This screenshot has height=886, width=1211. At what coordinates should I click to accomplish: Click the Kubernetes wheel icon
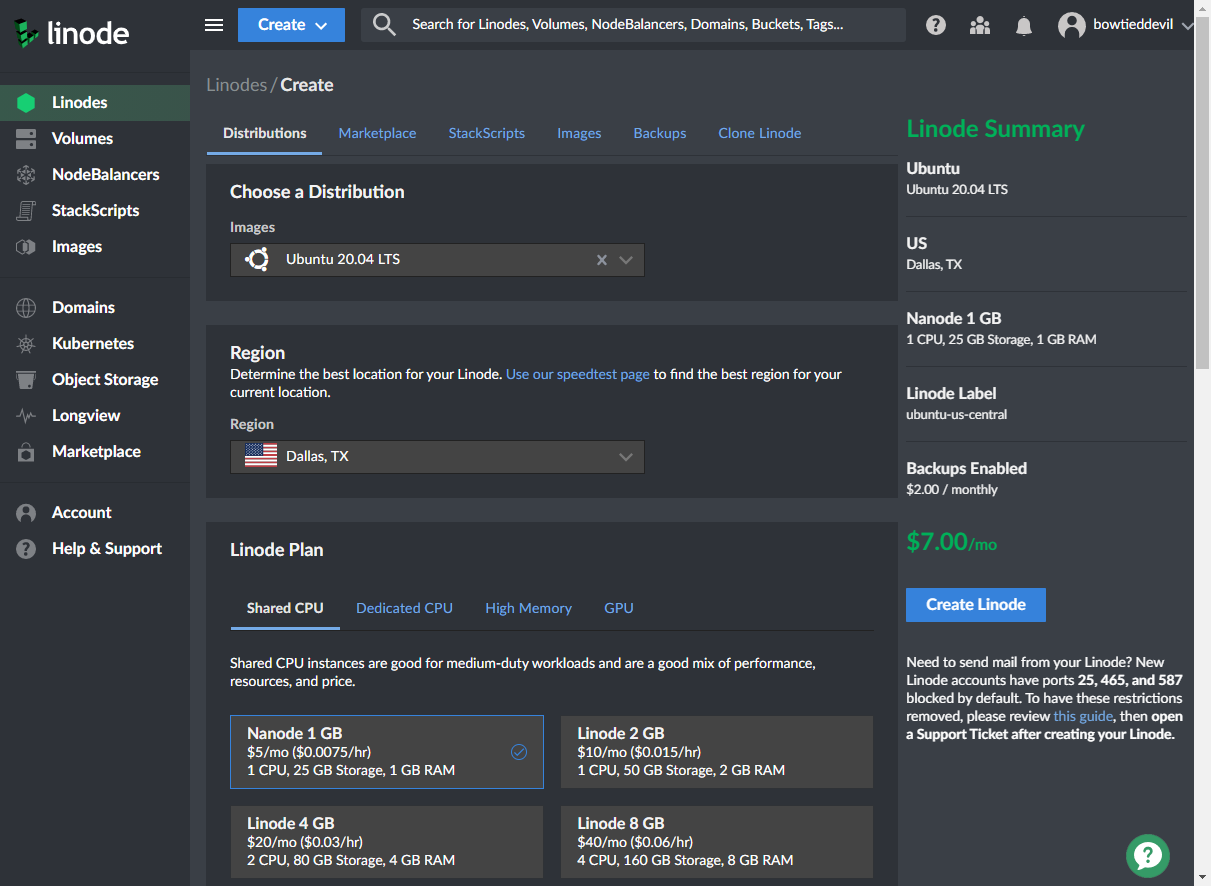[26, 344]
